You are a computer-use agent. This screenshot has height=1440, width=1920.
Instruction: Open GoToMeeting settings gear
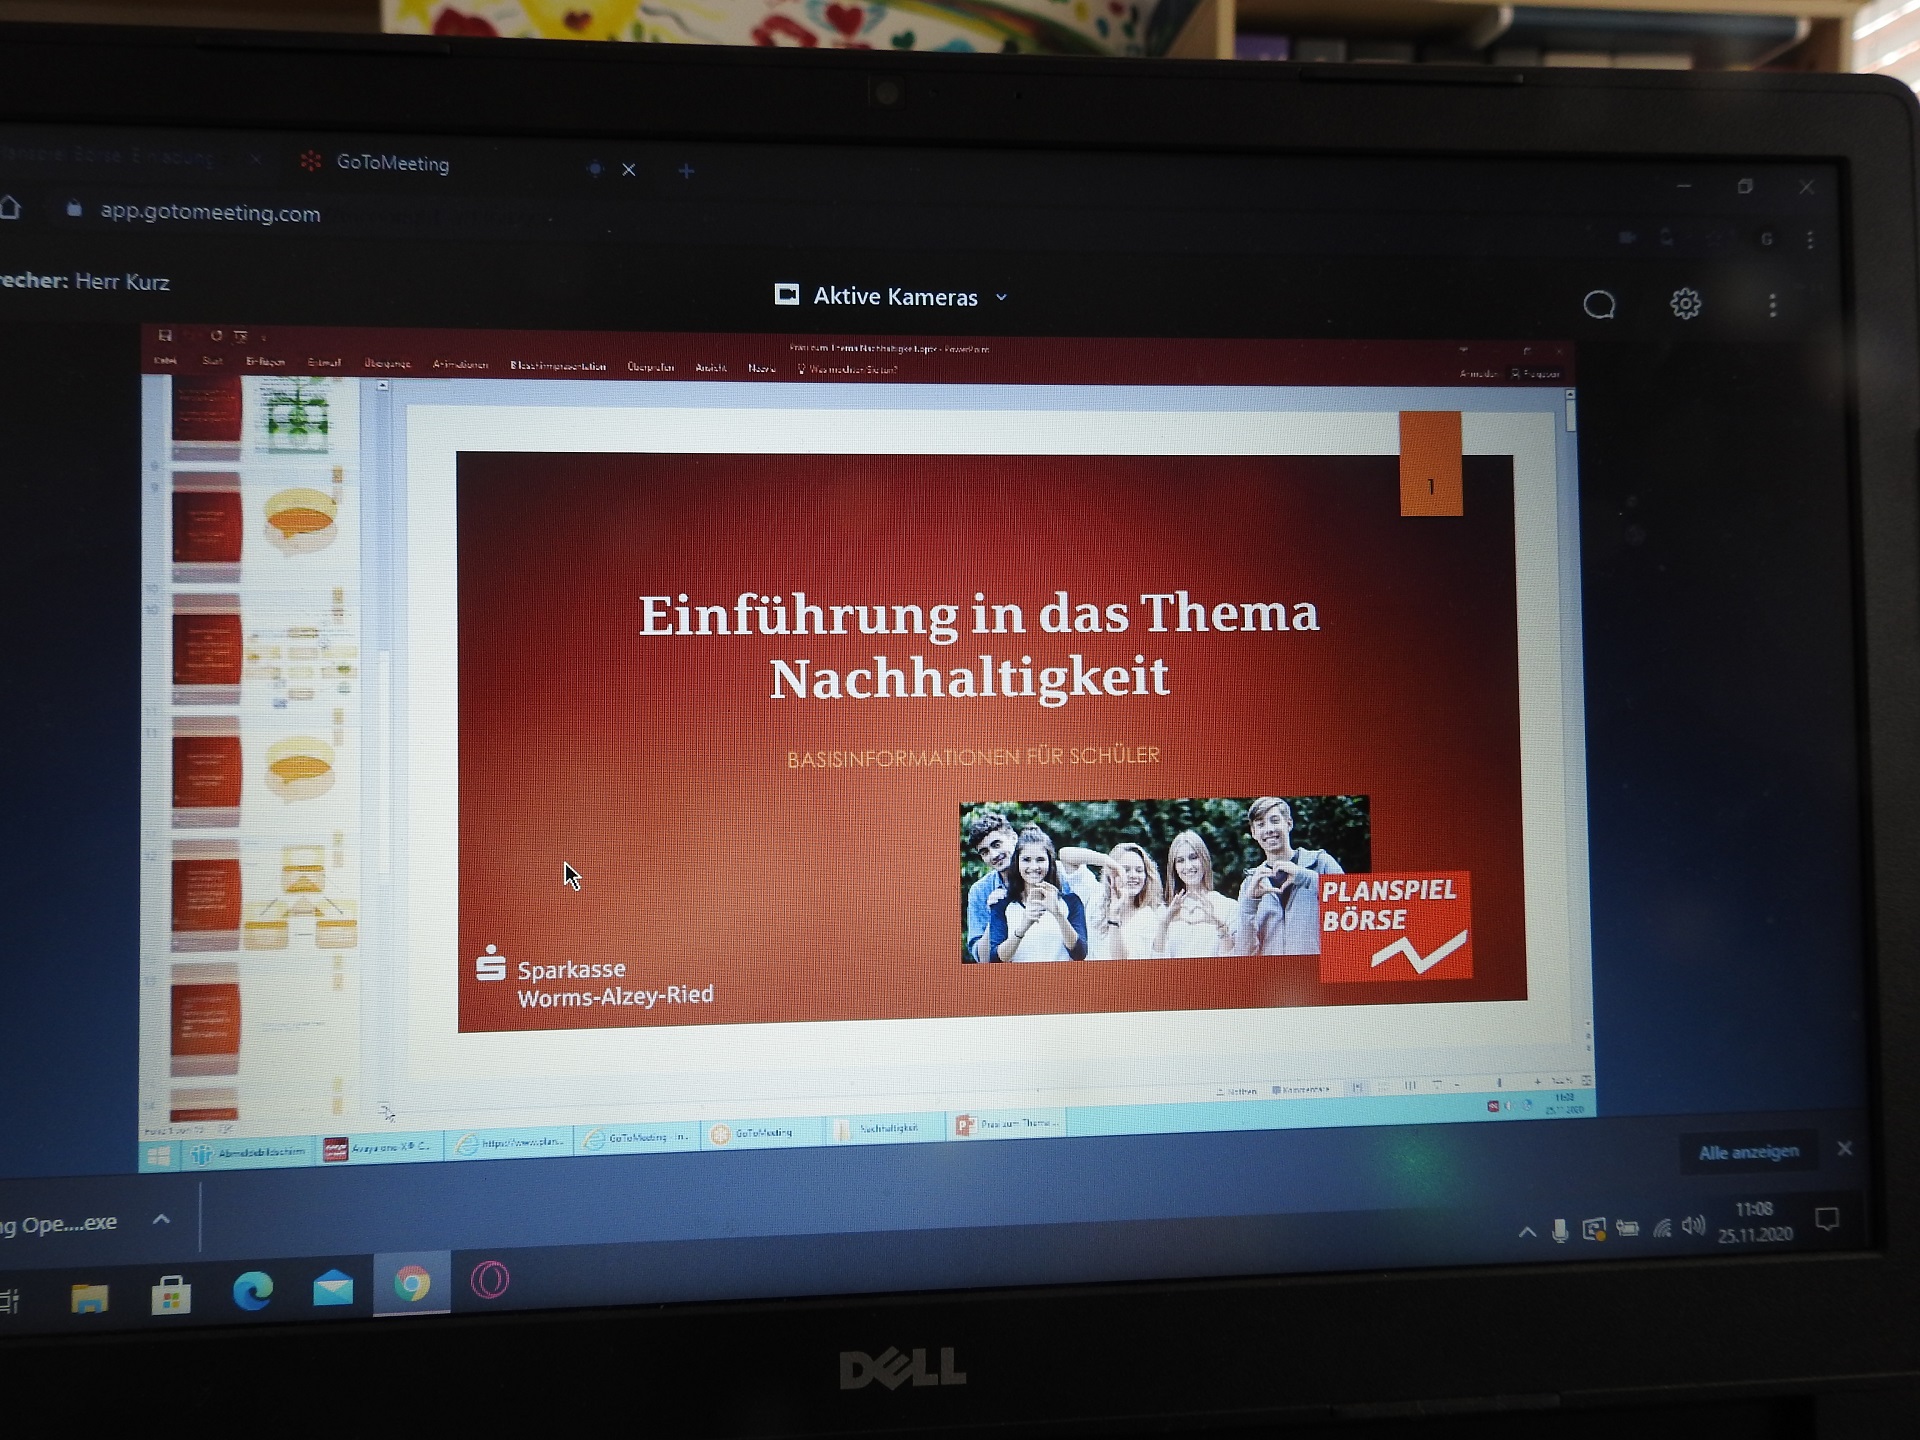(x=1685, y=303)
